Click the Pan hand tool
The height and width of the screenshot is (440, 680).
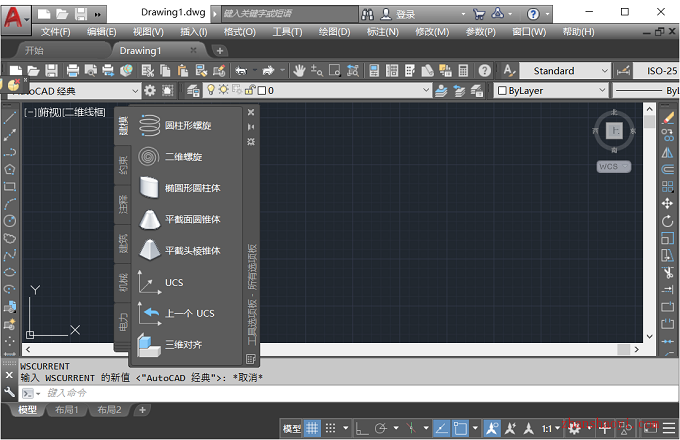(299, 71)
